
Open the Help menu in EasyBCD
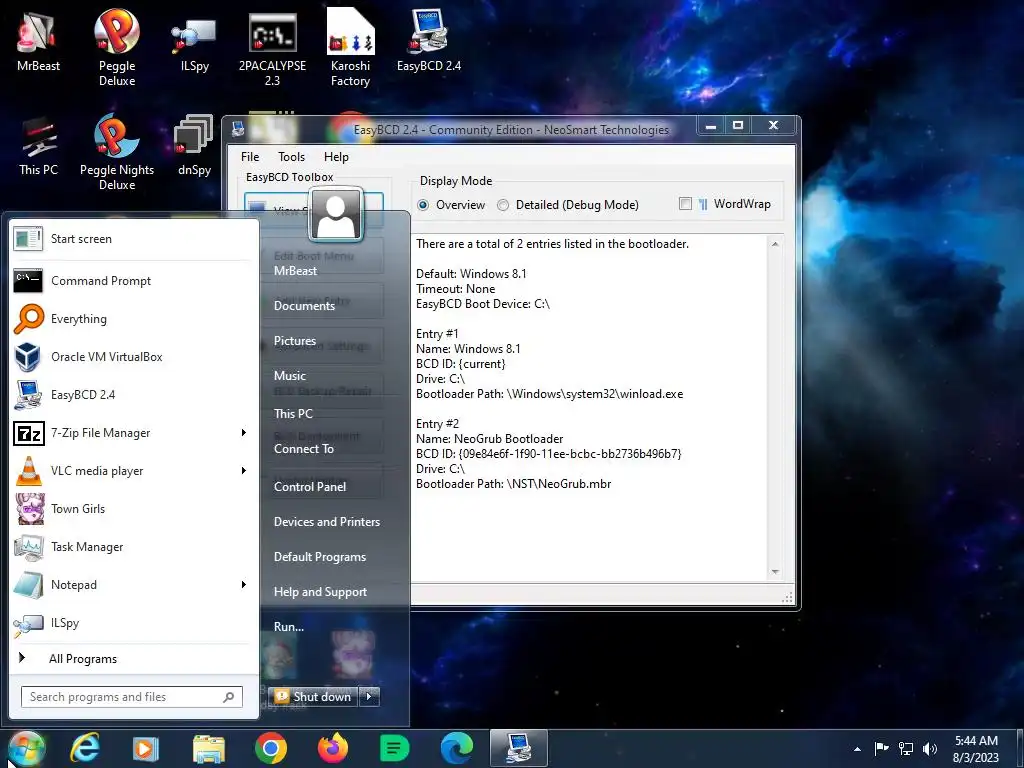click(336, 157)
